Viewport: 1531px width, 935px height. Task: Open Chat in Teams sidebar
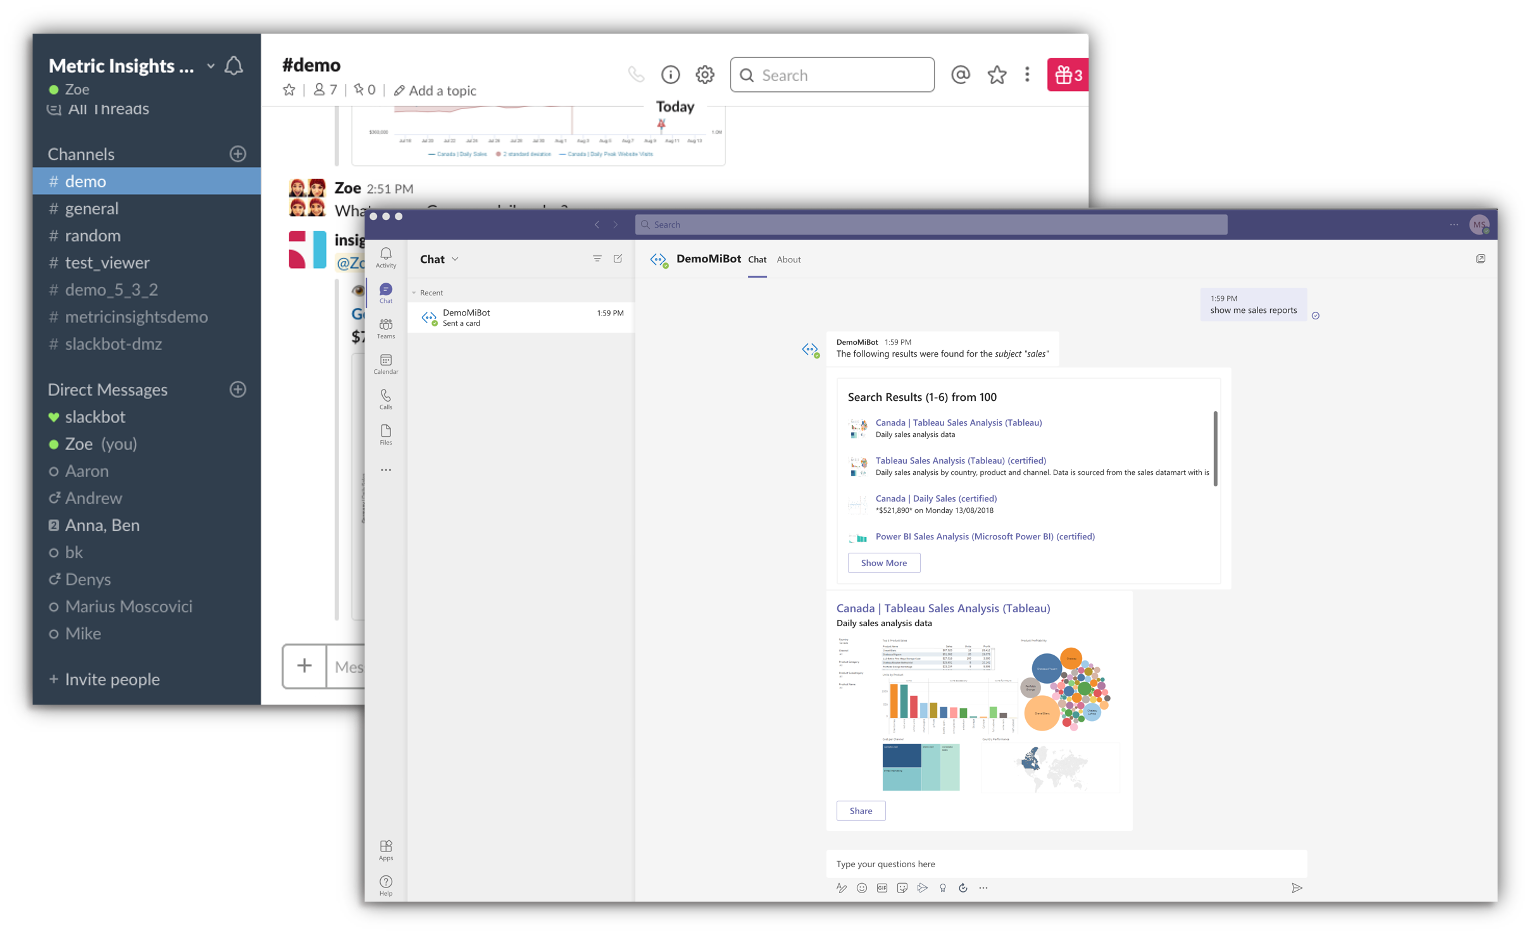pos(386,293)
